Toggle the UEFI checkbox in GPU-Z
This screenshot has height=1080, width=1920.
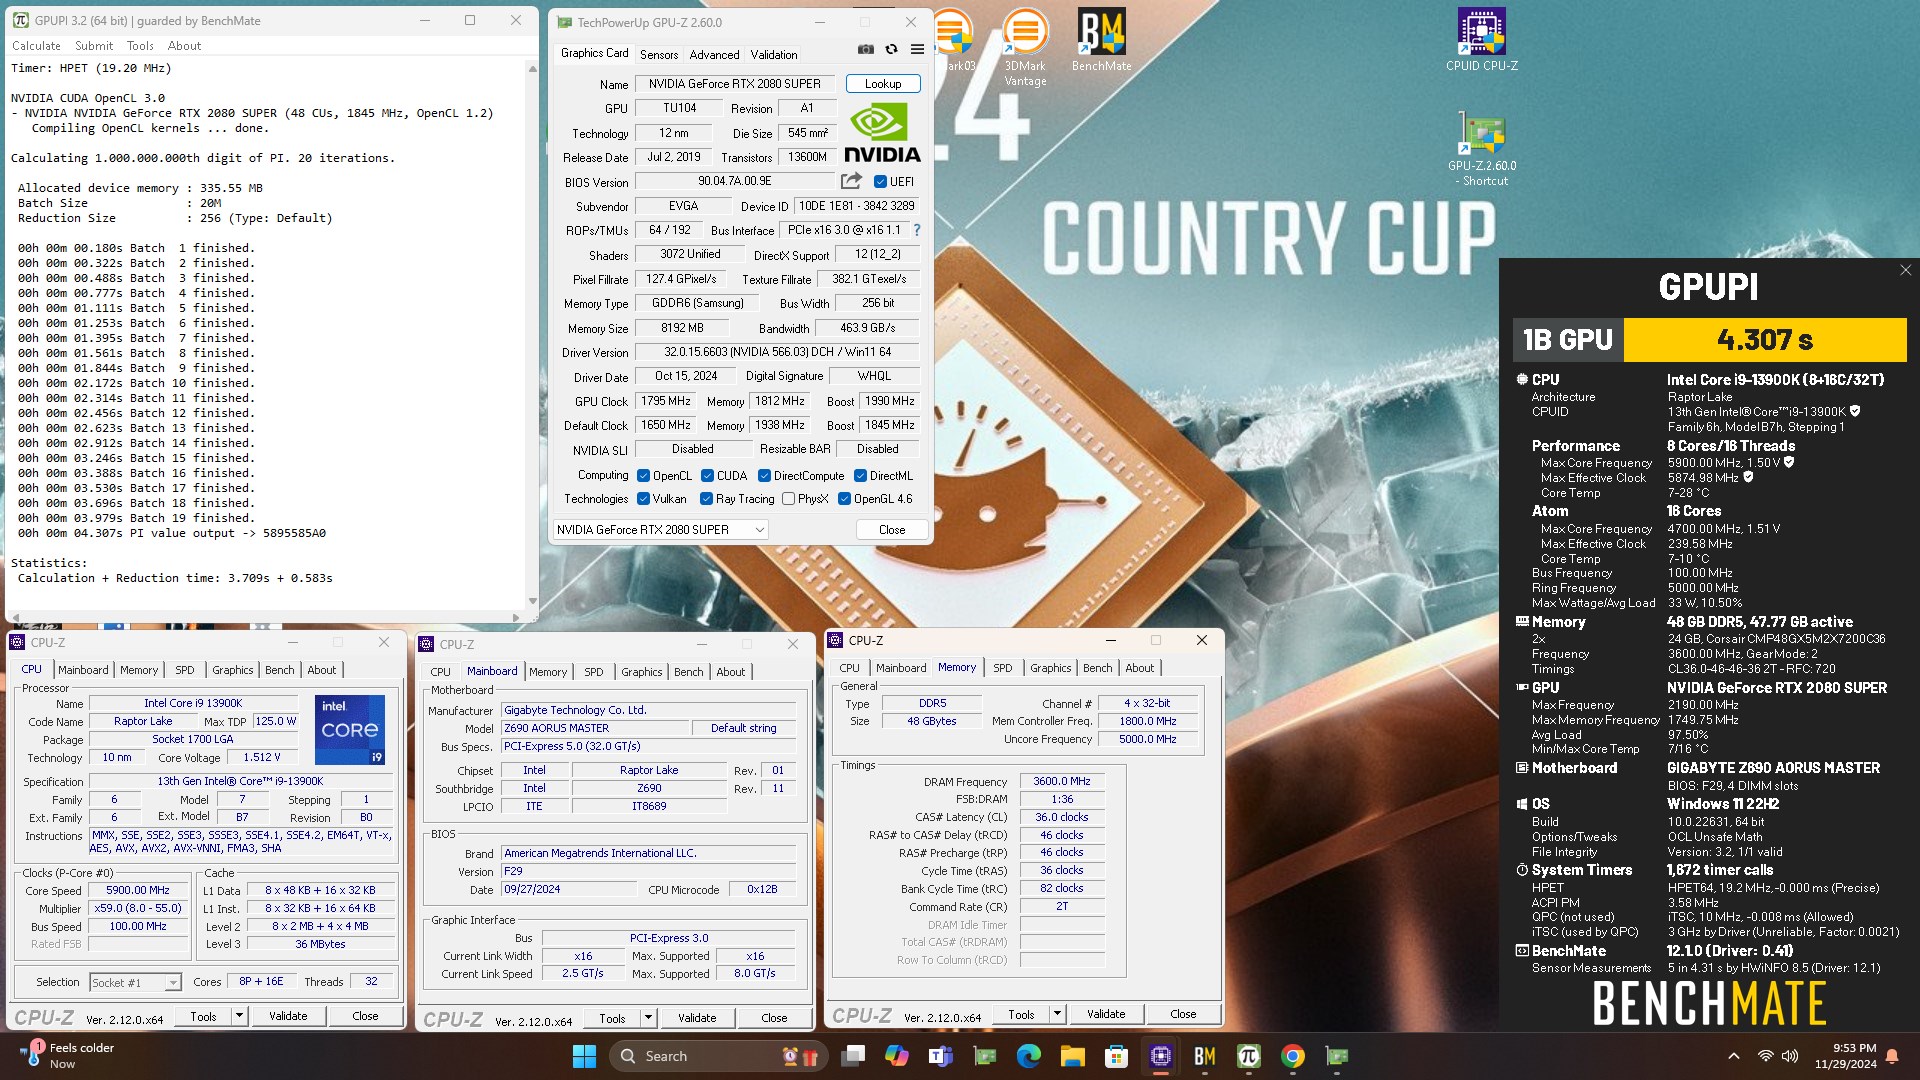coord(880,182)
